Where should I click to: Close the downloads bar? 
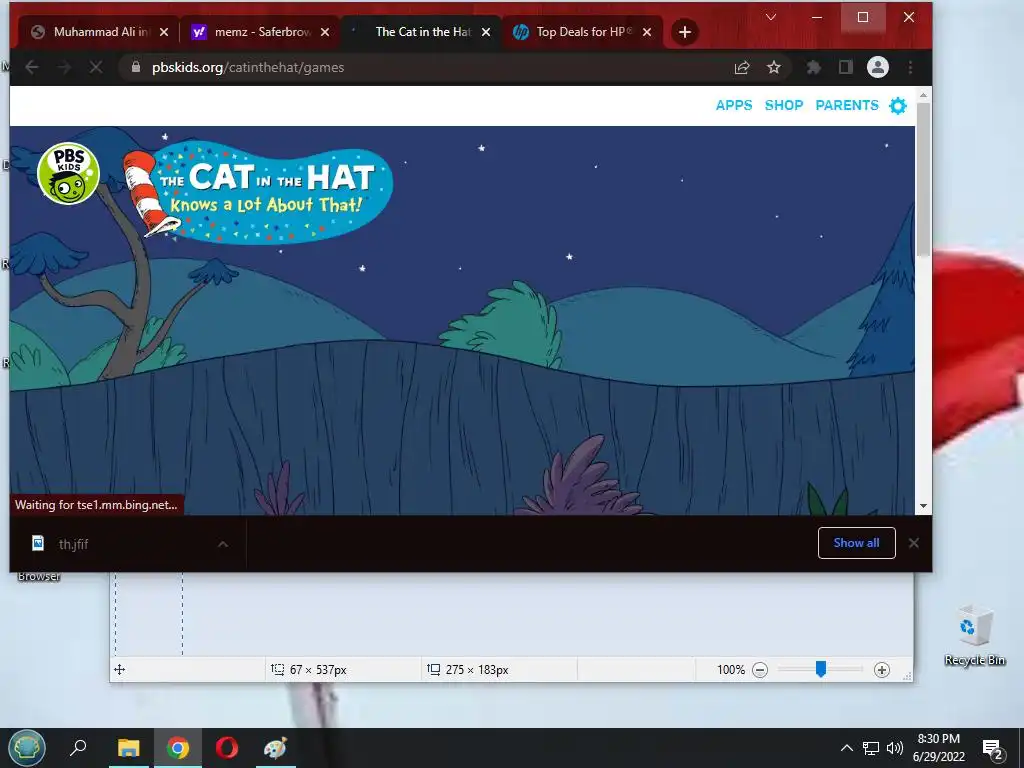[x=914, y=543]
